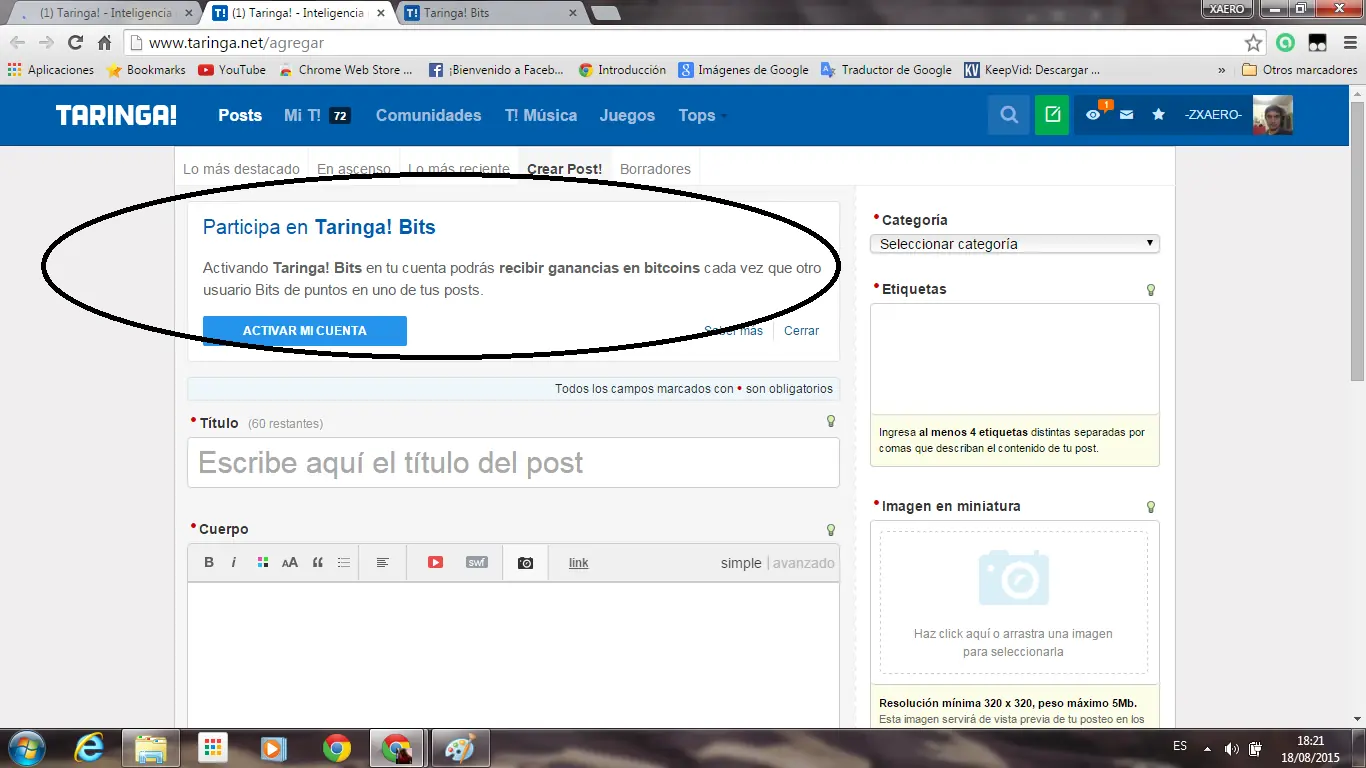Open the messages envelope icon

pos(1126,115)
